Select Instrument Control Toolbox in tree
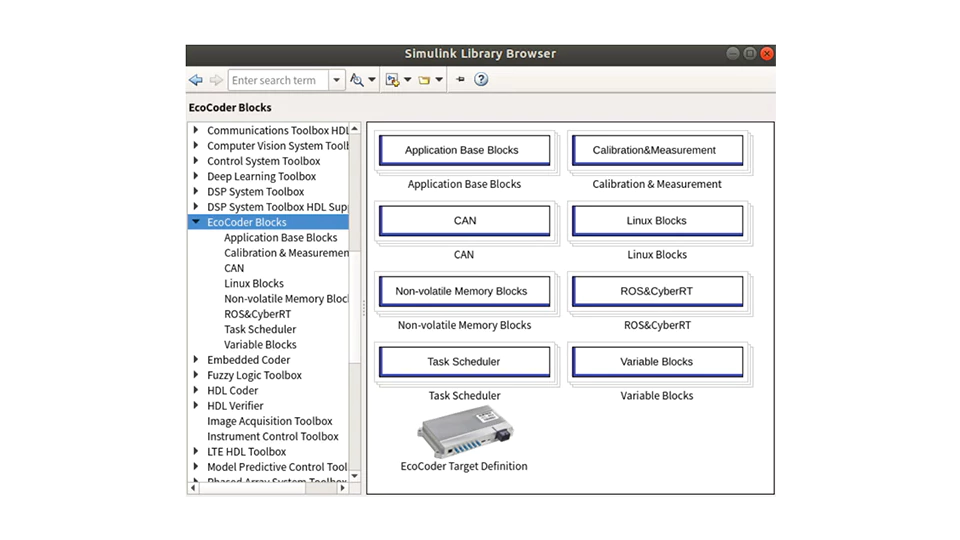This screenshot has width=960, height=540. pyautogui.click(x=272, y=437)
